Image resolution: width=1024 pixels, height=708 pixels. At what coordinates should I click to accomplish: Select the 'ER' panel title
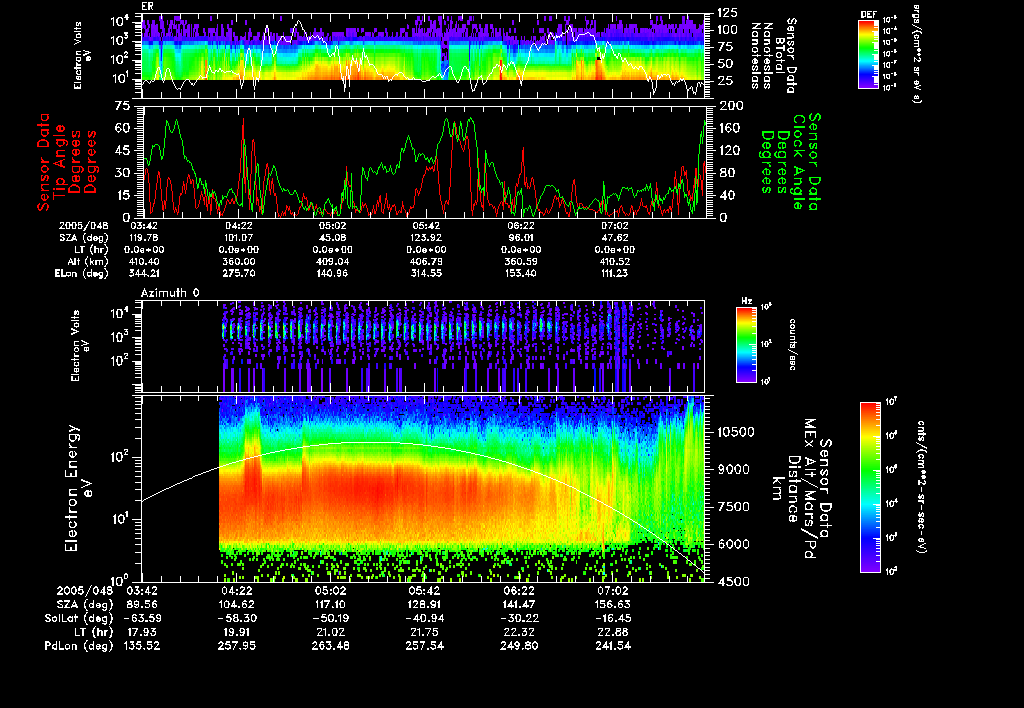tap(147, 7)
